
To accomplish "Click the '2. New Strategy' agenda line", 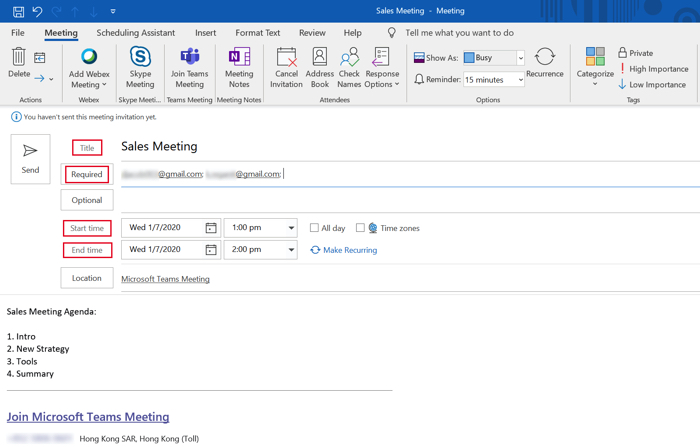I will coord(38,349).
